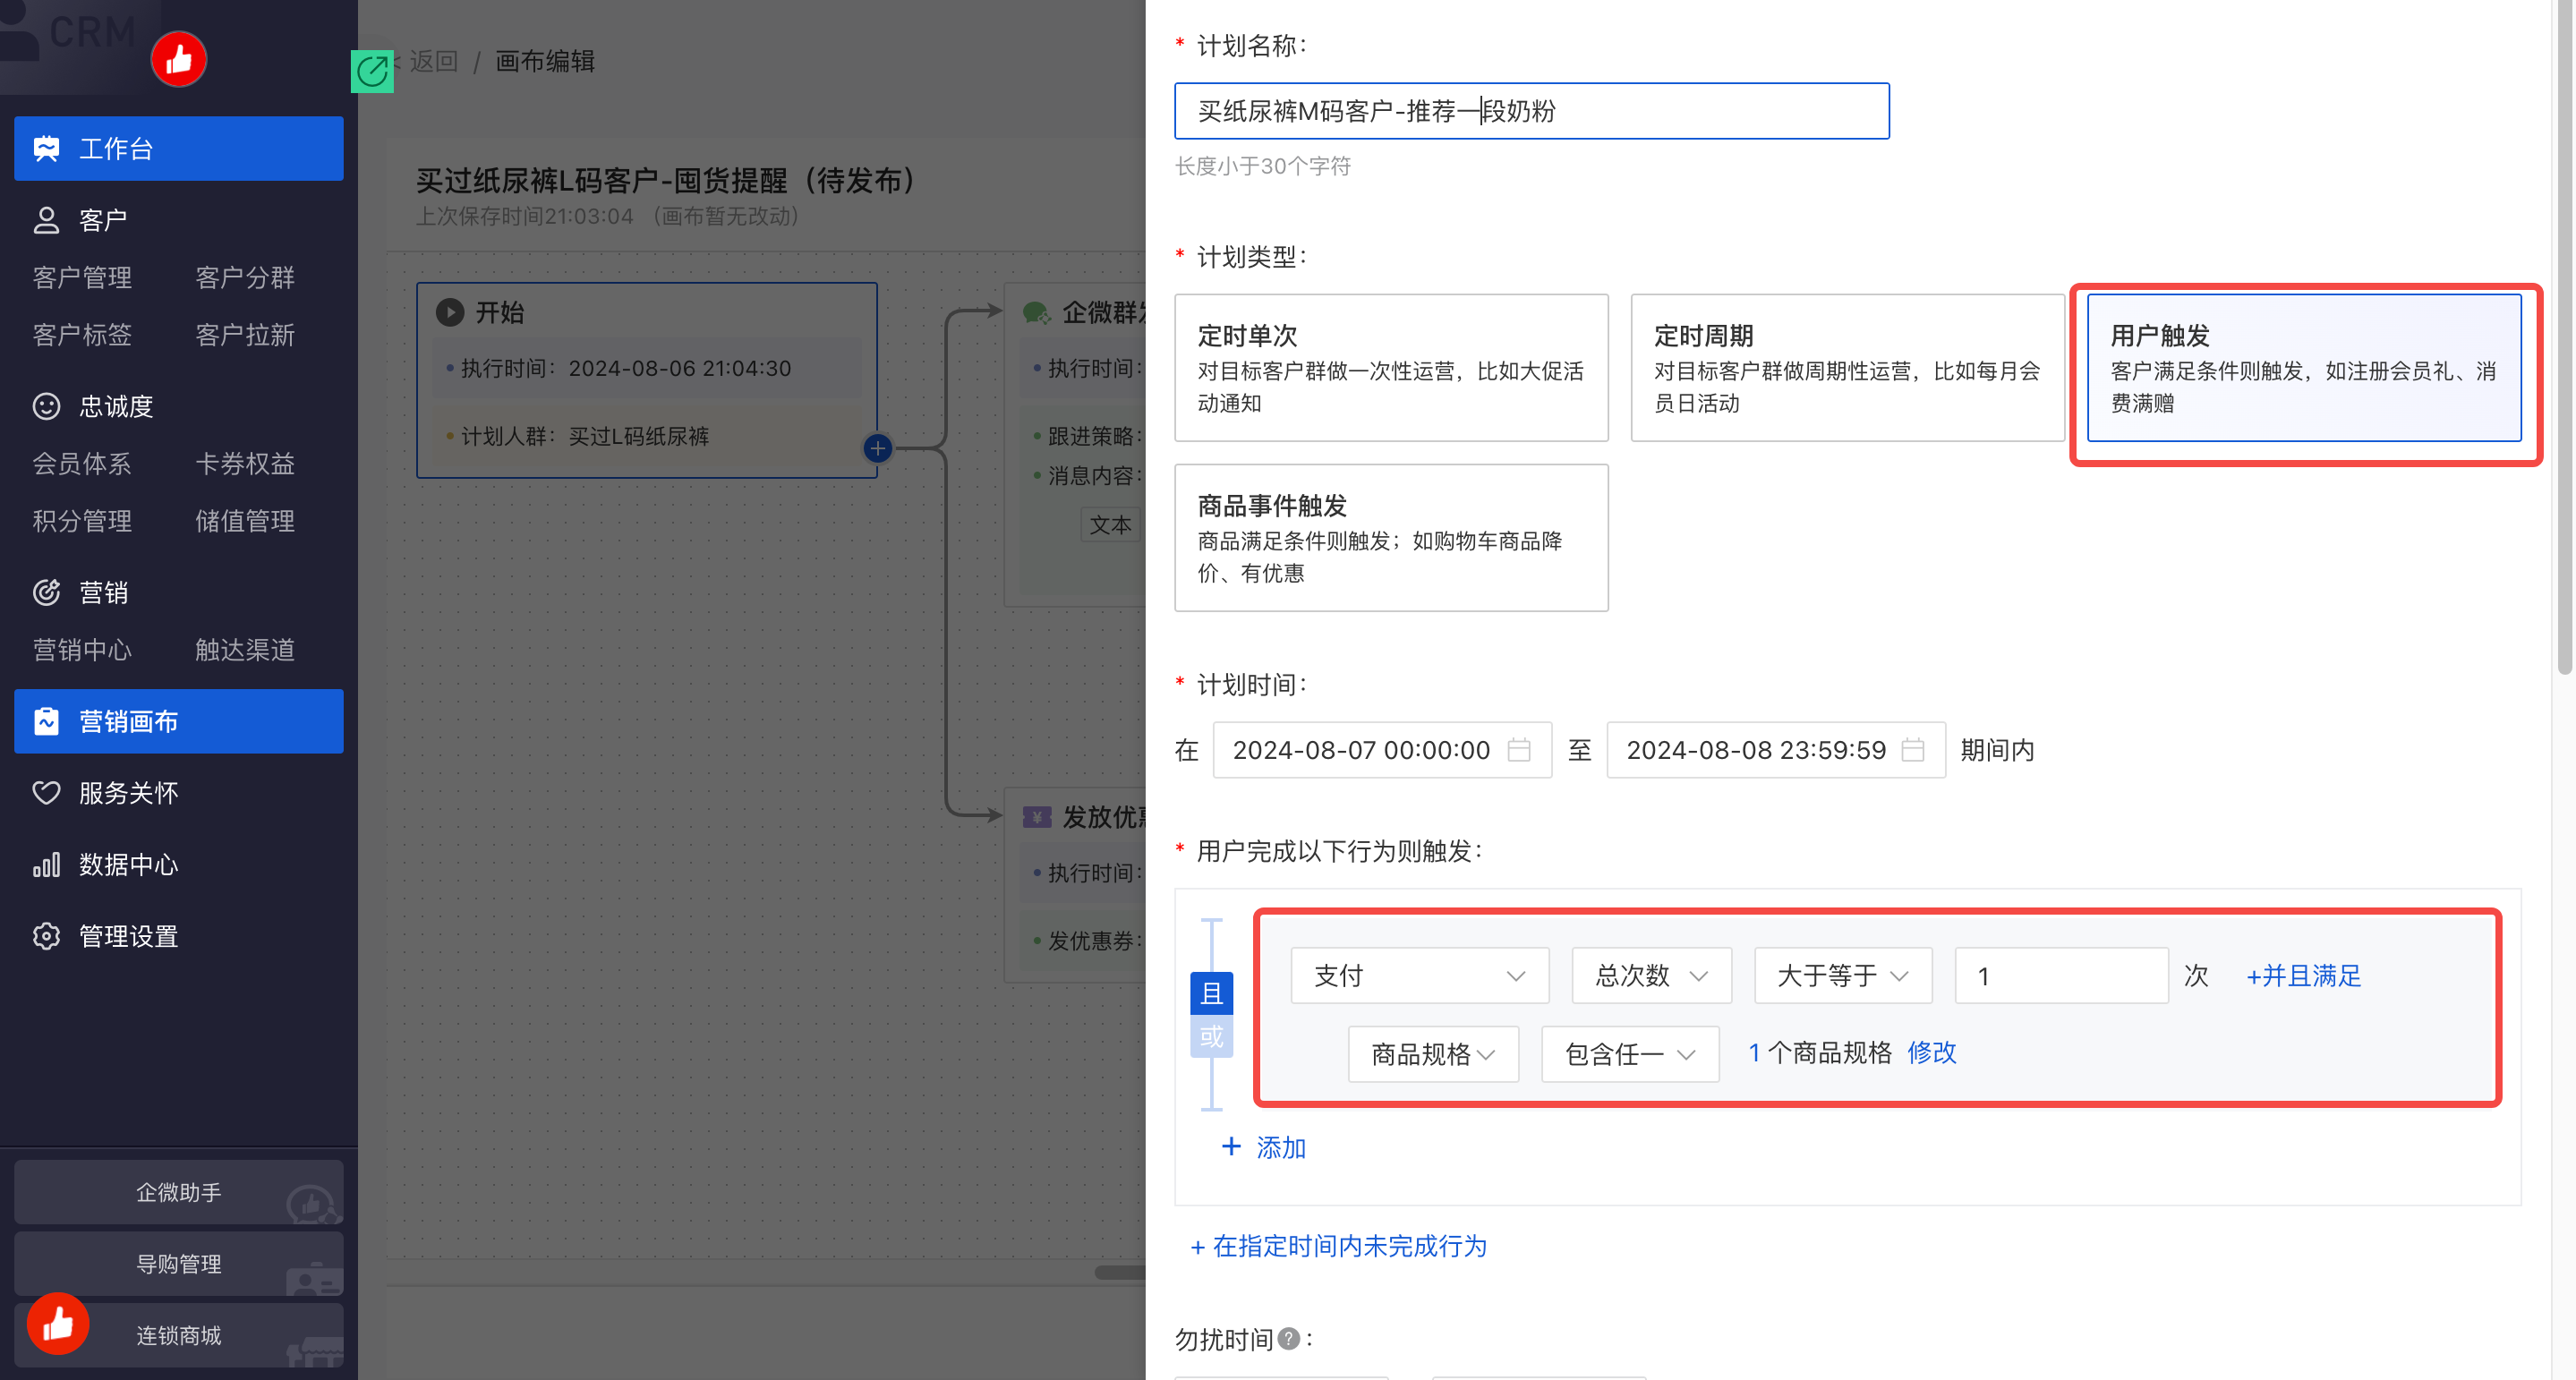Image resolution: width=2576 pixels, height=1380 pixels.
Task: Open 触达渠道 menu item
Action: coord(245,650)
